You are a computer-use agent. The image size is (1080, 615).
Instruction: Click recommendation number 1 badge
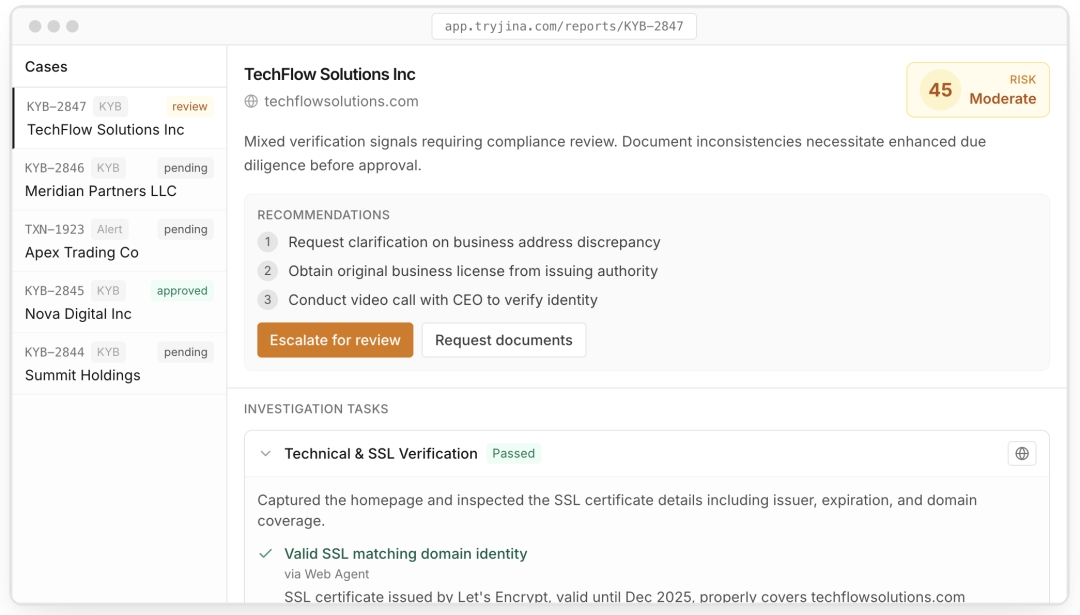coord(267,242)
